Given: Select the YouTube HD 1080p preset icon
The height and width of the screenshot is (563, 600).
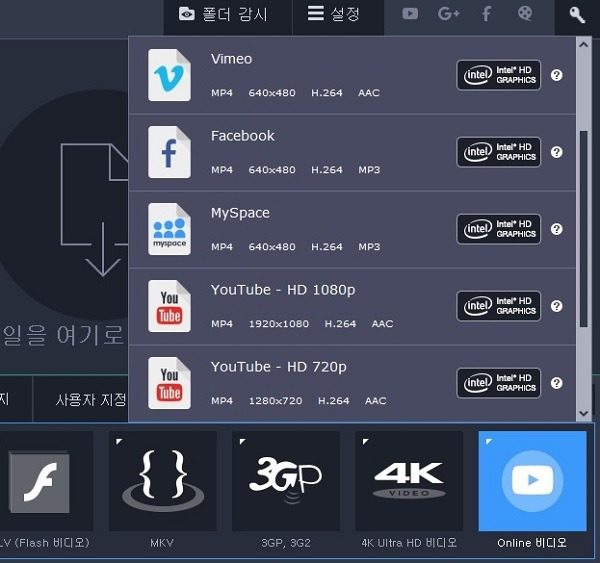Looking at the screenshot, I should pos(169,306).
